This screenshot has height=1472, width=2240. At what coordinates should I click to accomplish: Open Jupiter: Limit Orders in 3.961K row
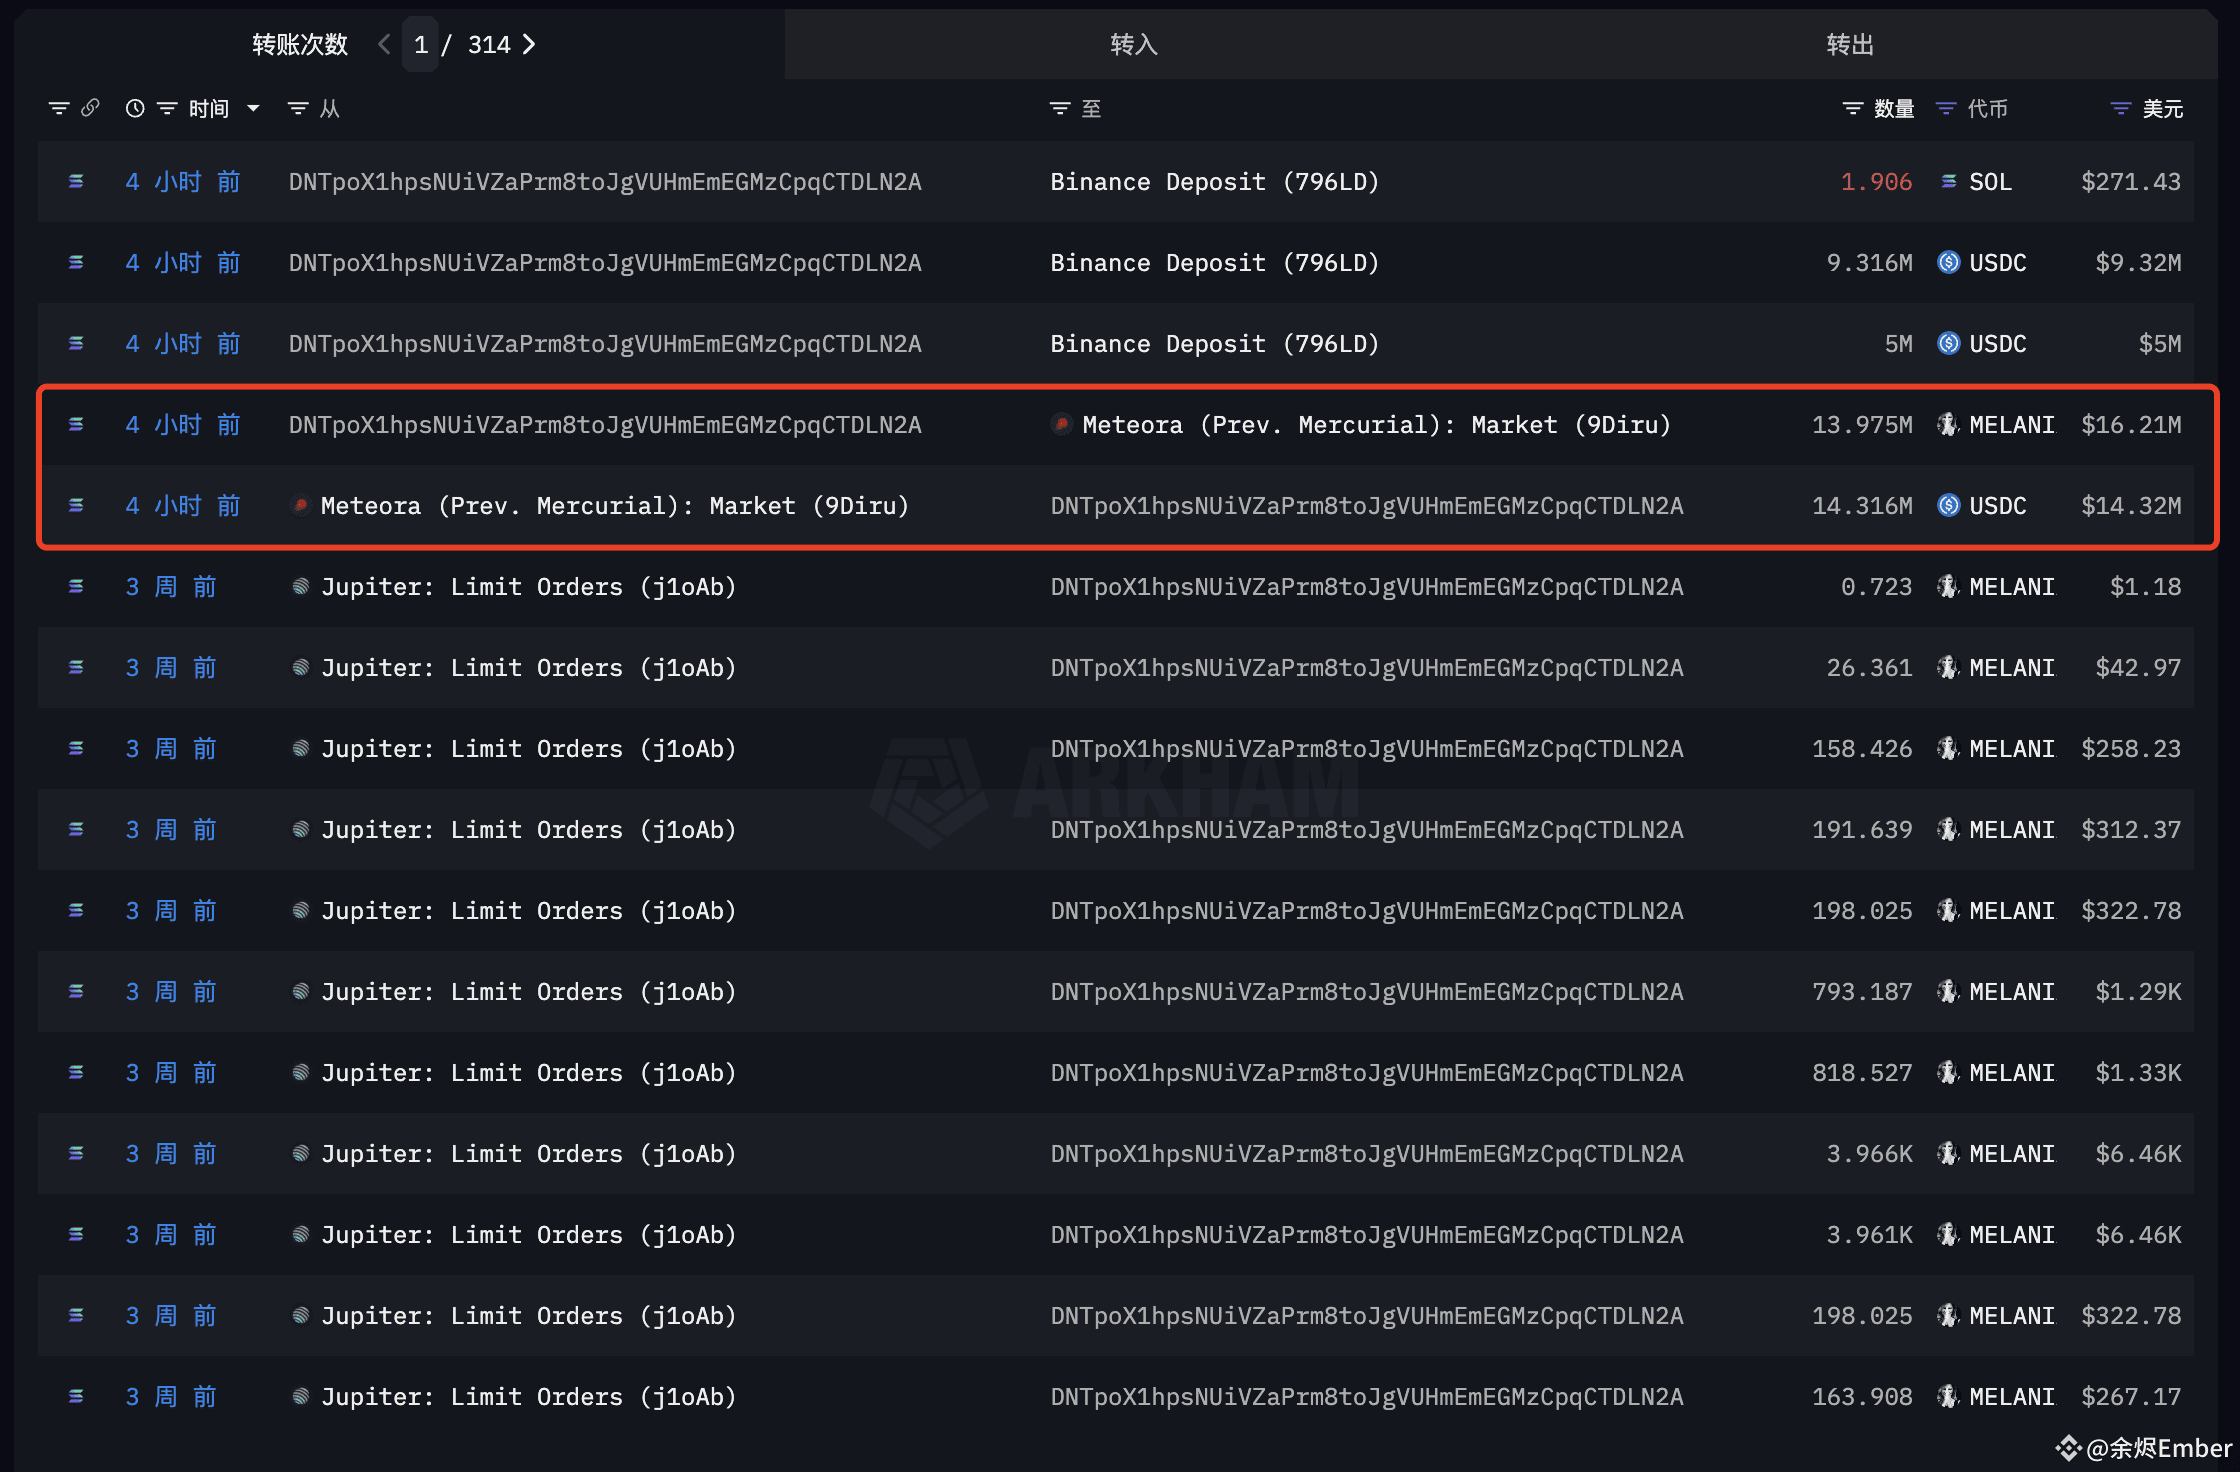528,1235
